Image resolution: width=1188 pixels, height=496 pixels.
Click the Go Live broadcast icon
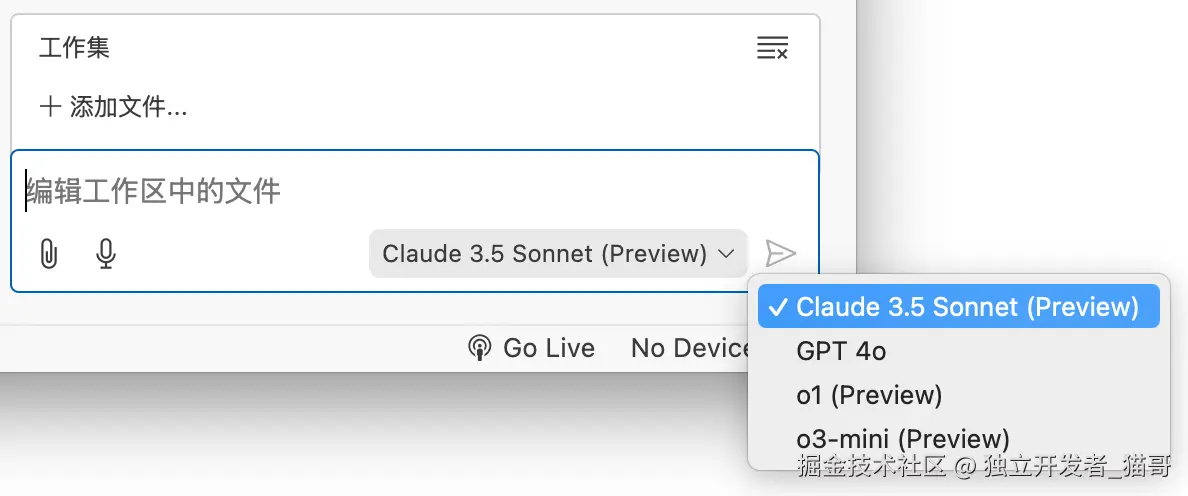pos(480,348)
